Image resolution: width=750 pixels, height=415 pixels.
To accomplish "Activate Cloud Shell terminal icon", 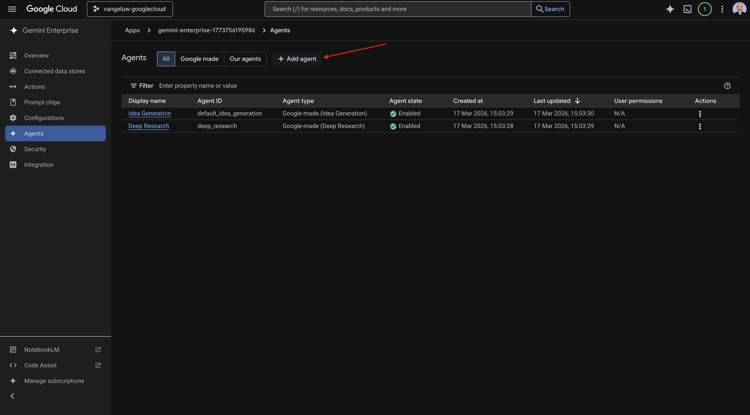I will 687,9.
